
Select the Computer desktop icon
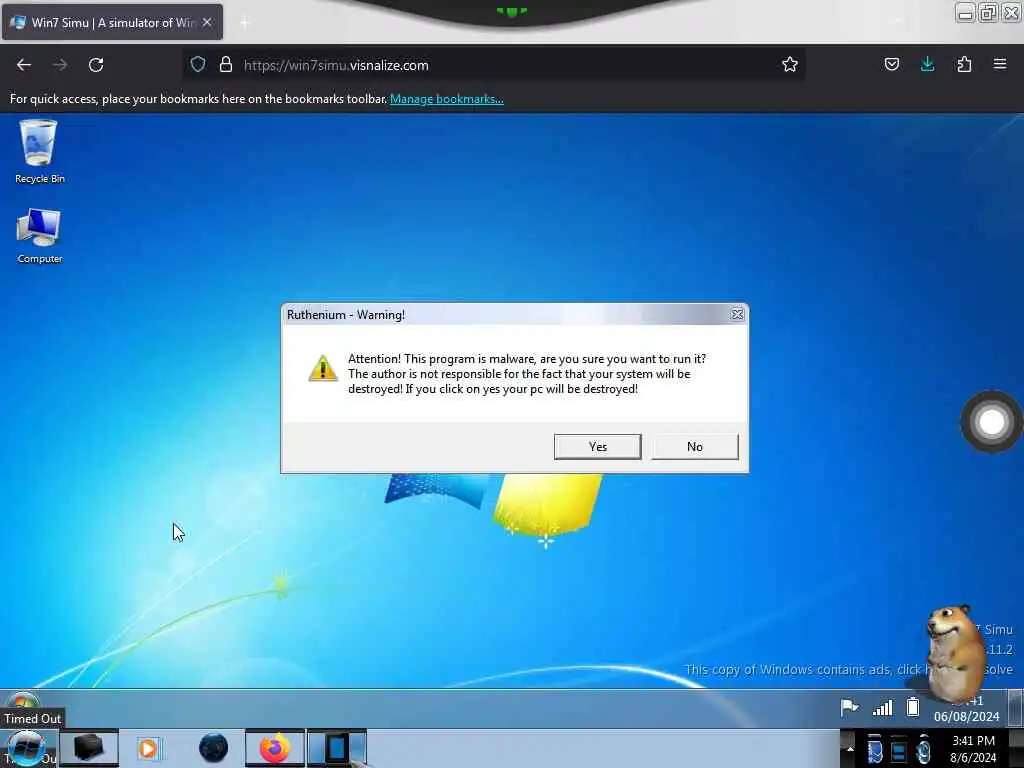[x=39, y=236]
